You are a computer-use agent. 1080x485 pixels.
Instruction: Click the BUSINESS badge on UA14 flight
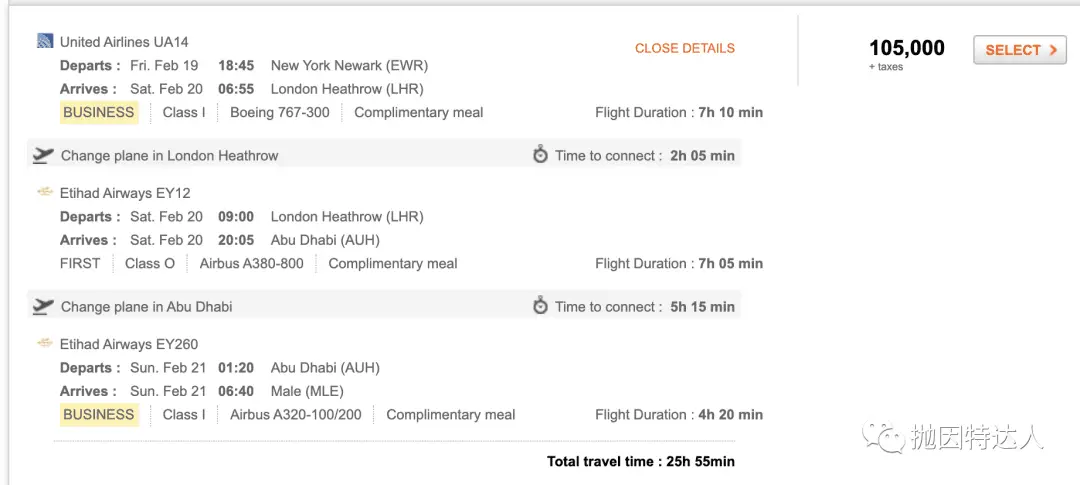tap(98, 112)
